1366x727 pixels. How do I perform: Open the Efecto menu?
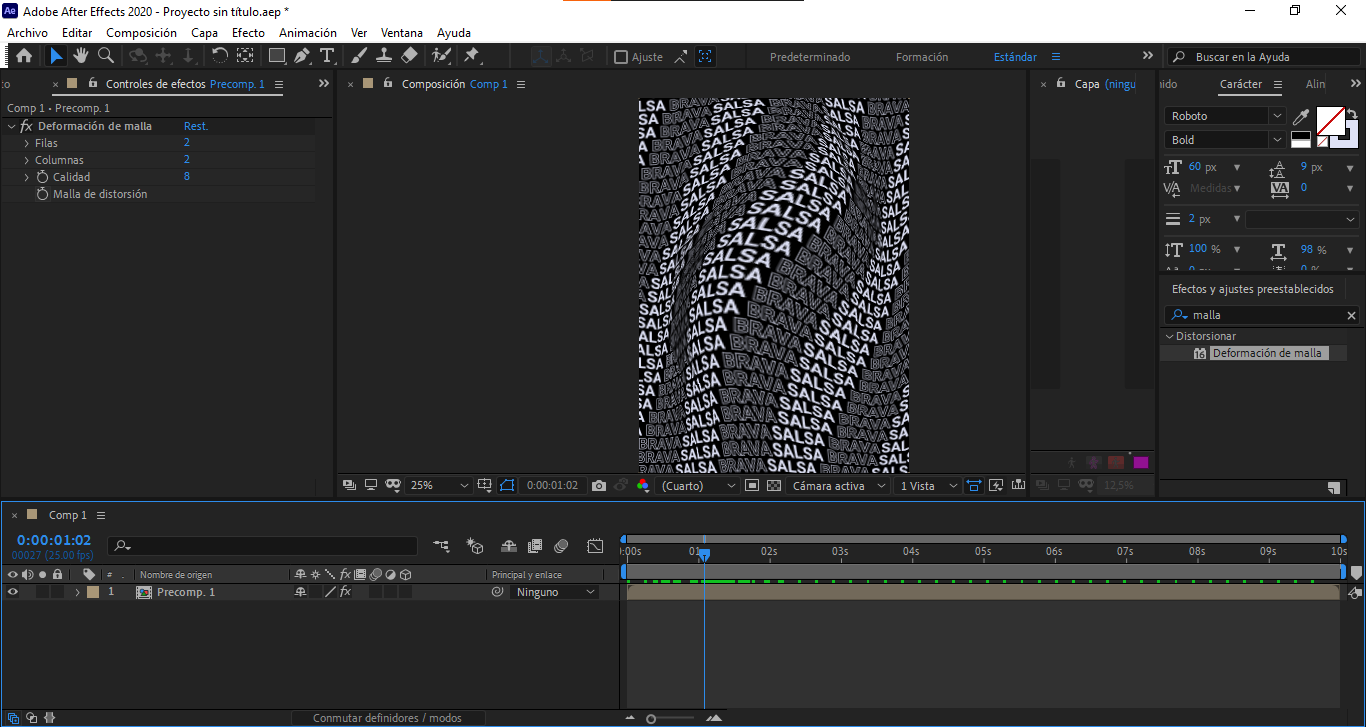pos(248,33)
